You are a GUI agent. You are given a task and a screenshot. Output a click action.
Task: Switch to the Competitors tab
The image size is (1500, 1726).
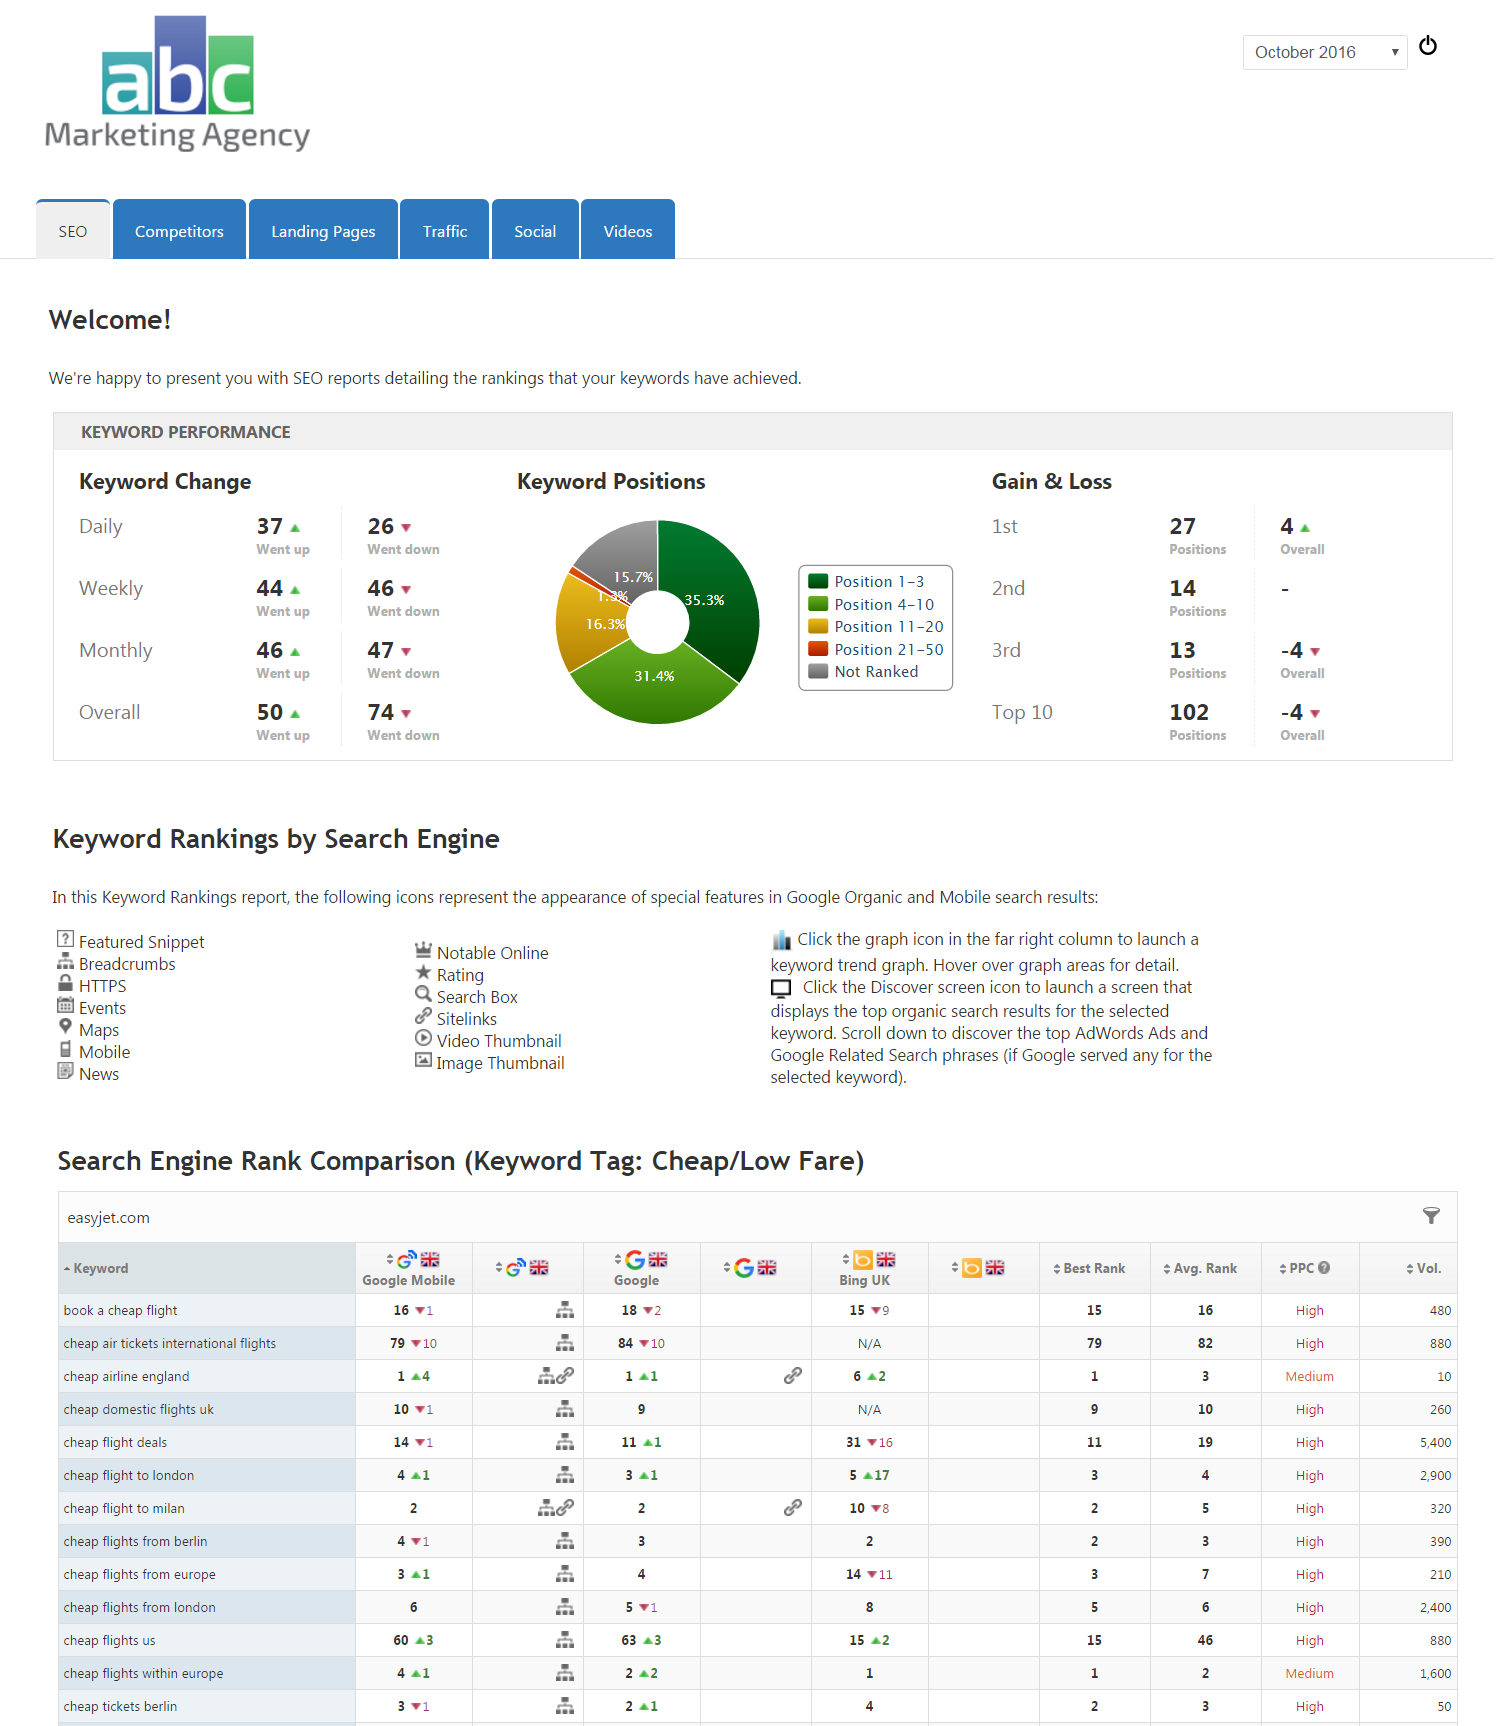pyautogui.click(x=179, y=231)
